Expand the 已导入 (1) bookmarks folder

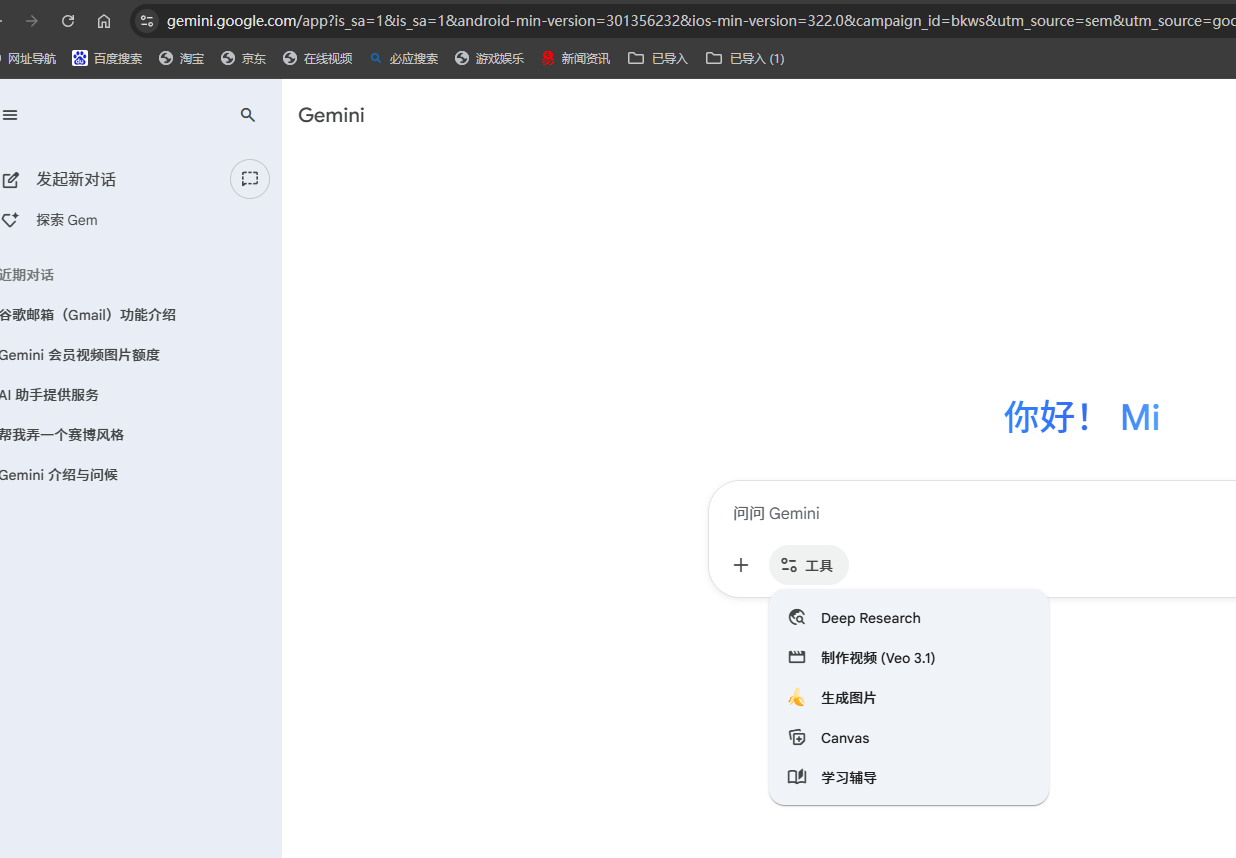[x=745, y=59]
